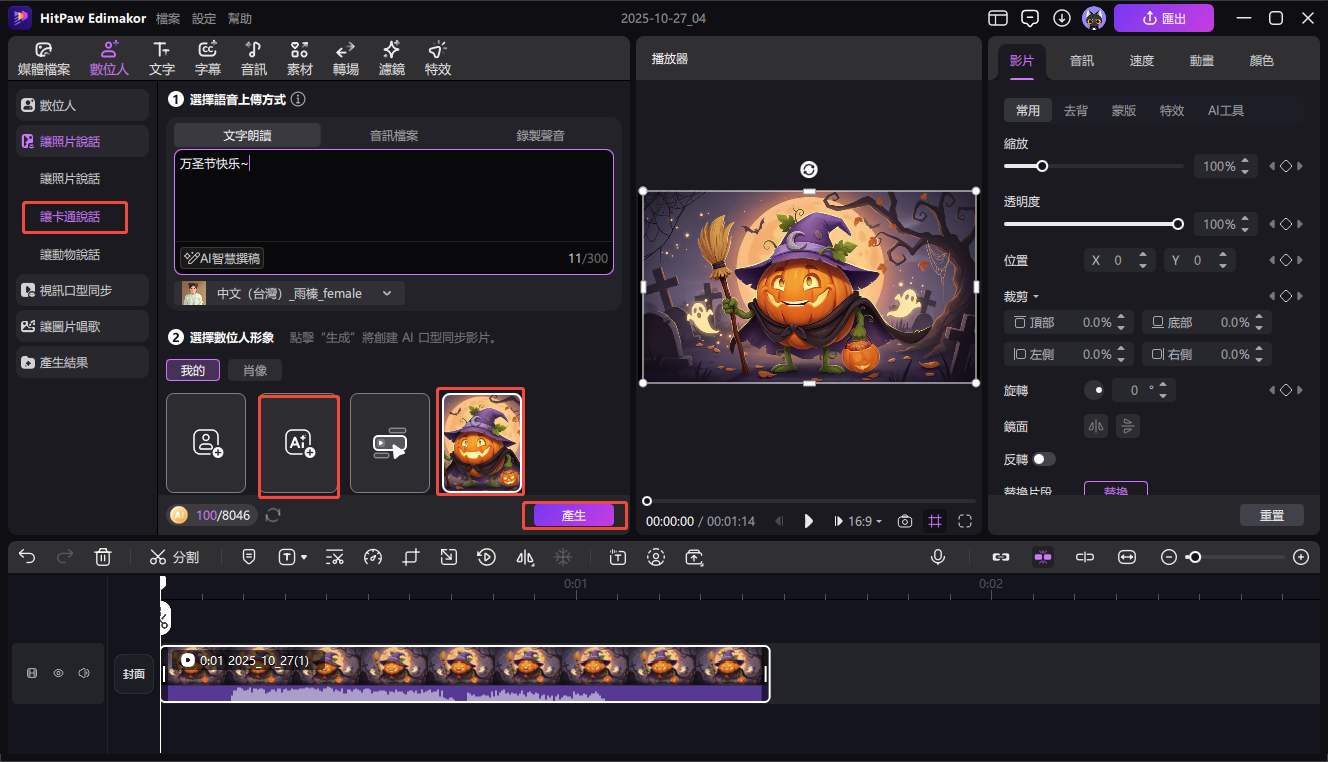
Task: Toggle track visibility eye icon
Action: [58, 674]
